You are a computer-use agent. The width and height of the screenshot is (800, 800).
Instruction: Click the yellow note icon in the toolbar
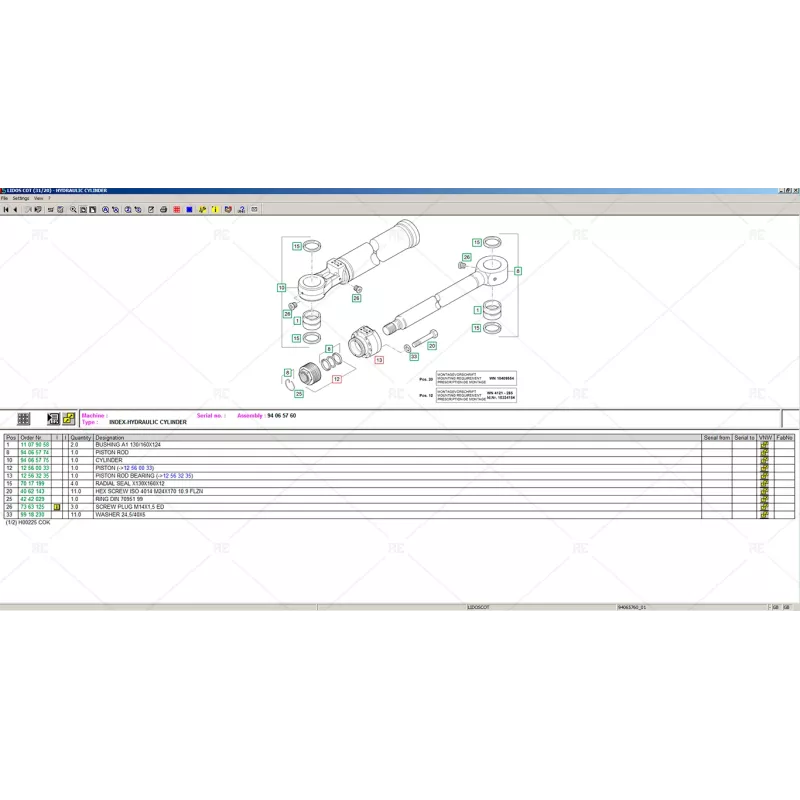tap(213, 210)
